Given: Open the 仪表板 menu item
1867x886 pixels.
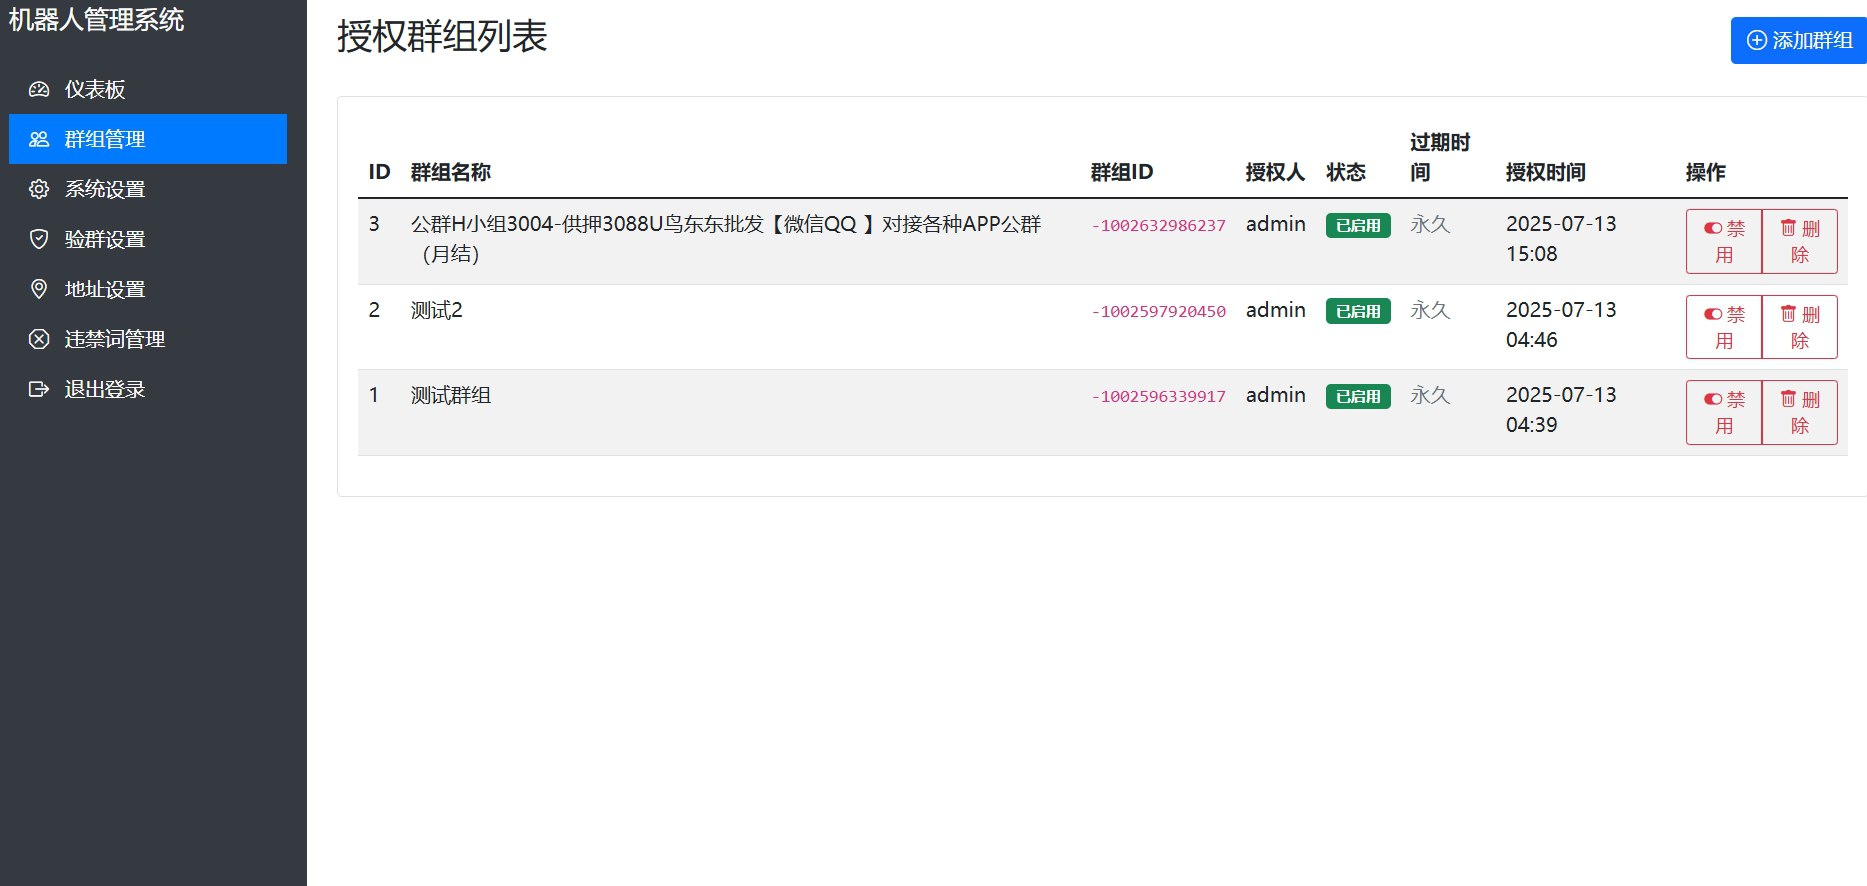Looking at the screenshot, I should tap(95, 89).
